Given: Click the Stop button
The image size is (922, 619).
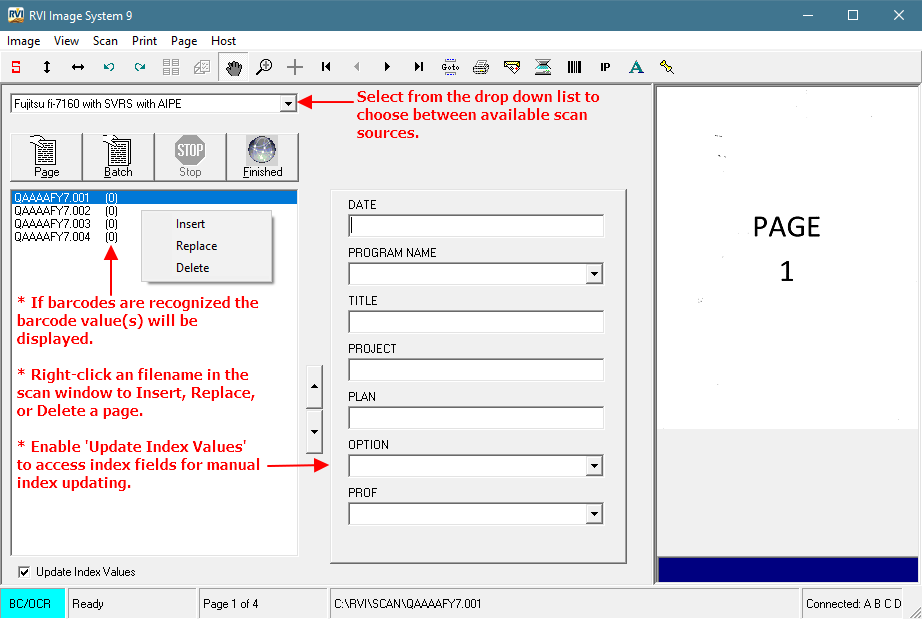Looking at the screenshot, I should click(190, 157).
